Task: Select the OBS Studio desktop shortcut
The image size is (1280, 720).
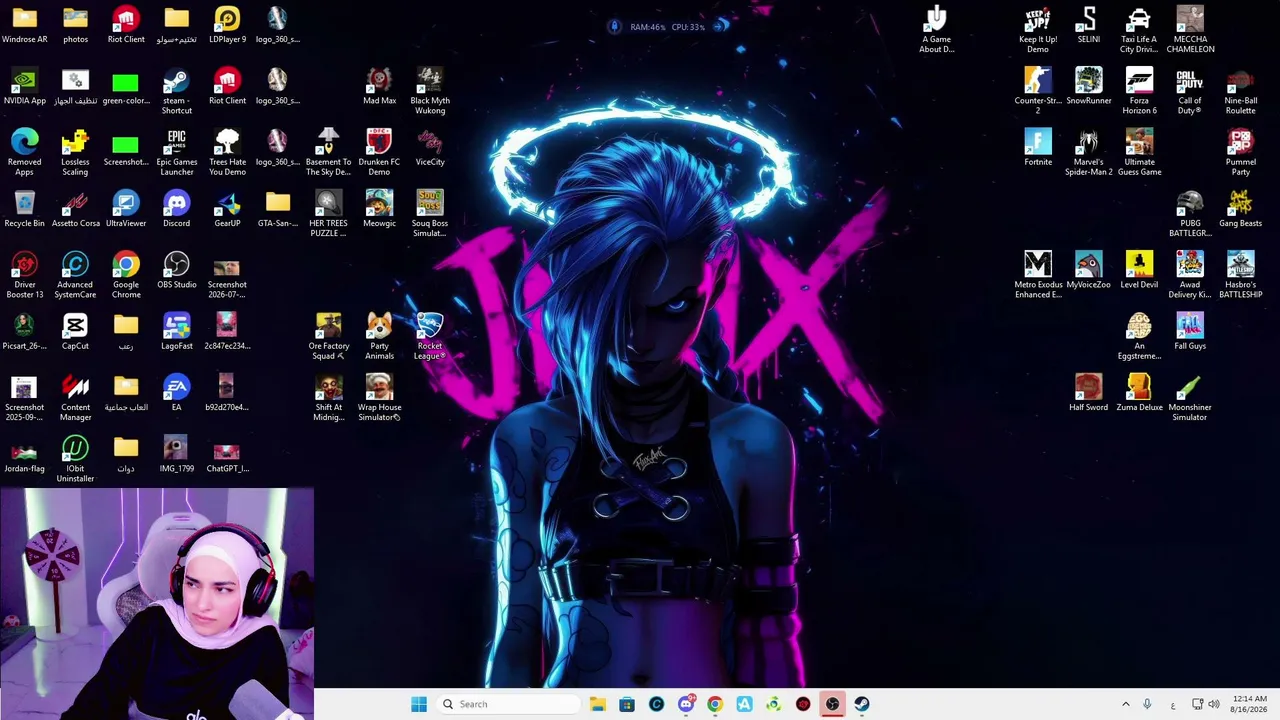Action: coord(176,270)
